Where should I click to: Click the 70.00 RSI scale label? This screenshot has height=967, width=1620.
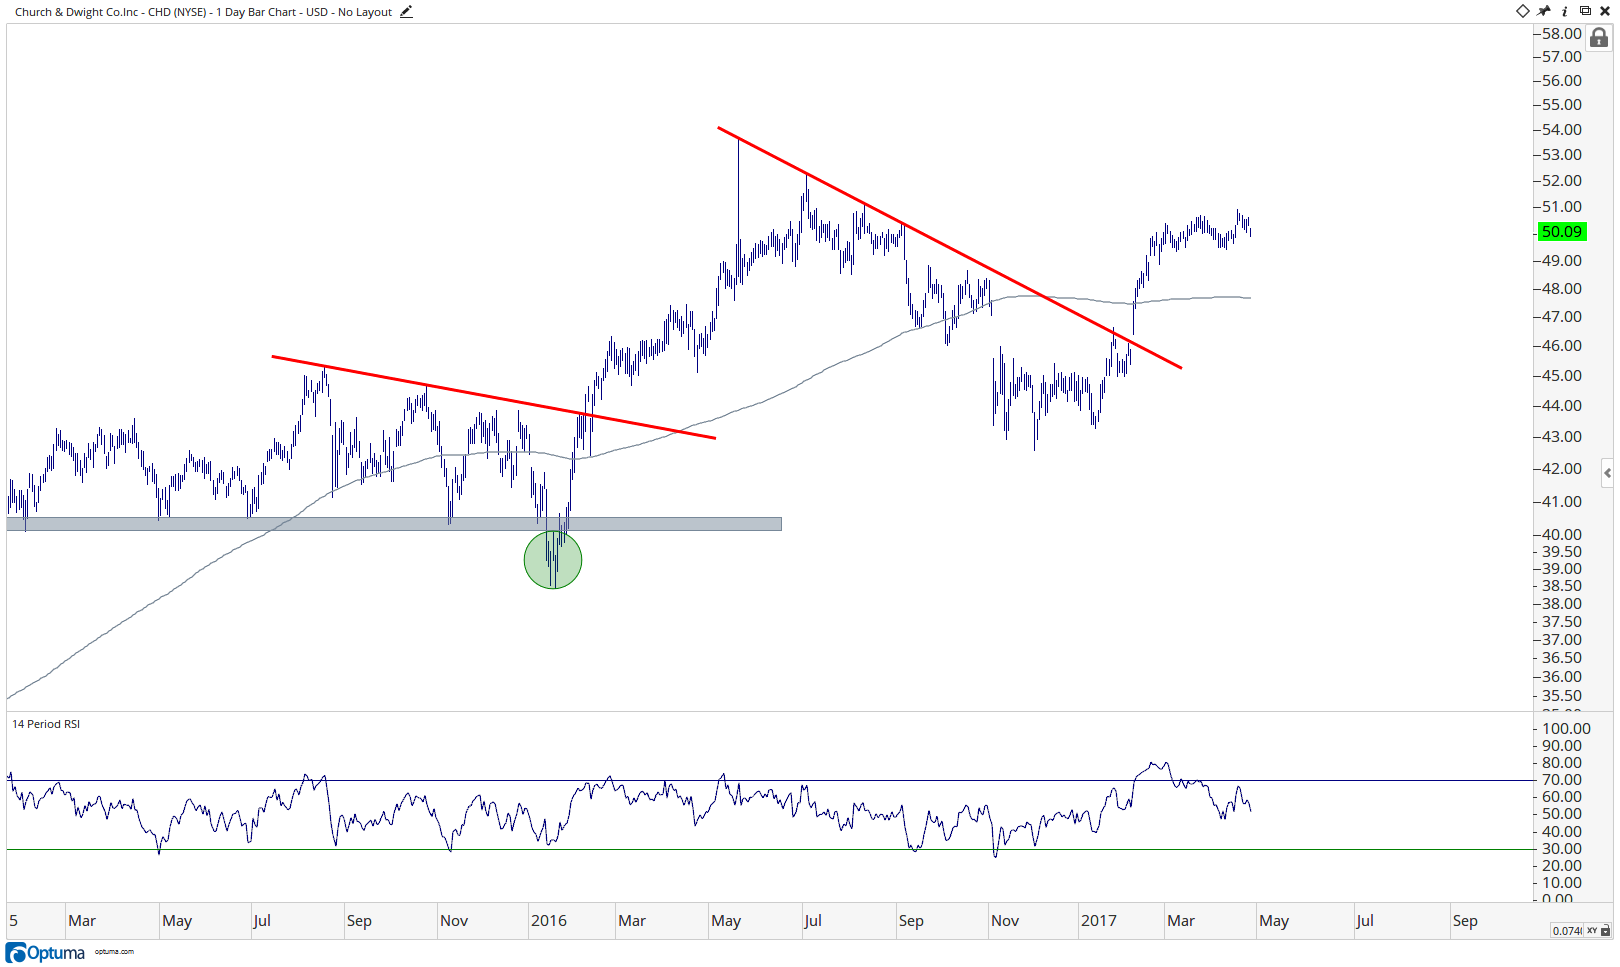tap(1562, 780)
